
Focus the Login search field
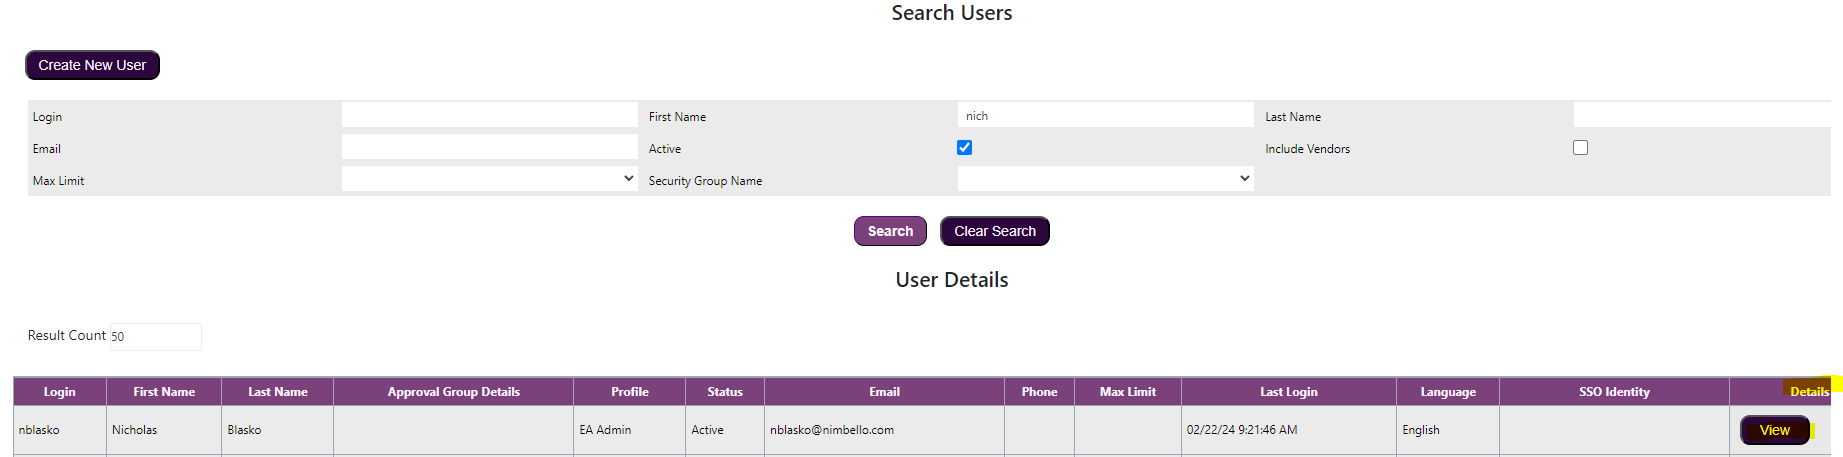pos(490,115)
